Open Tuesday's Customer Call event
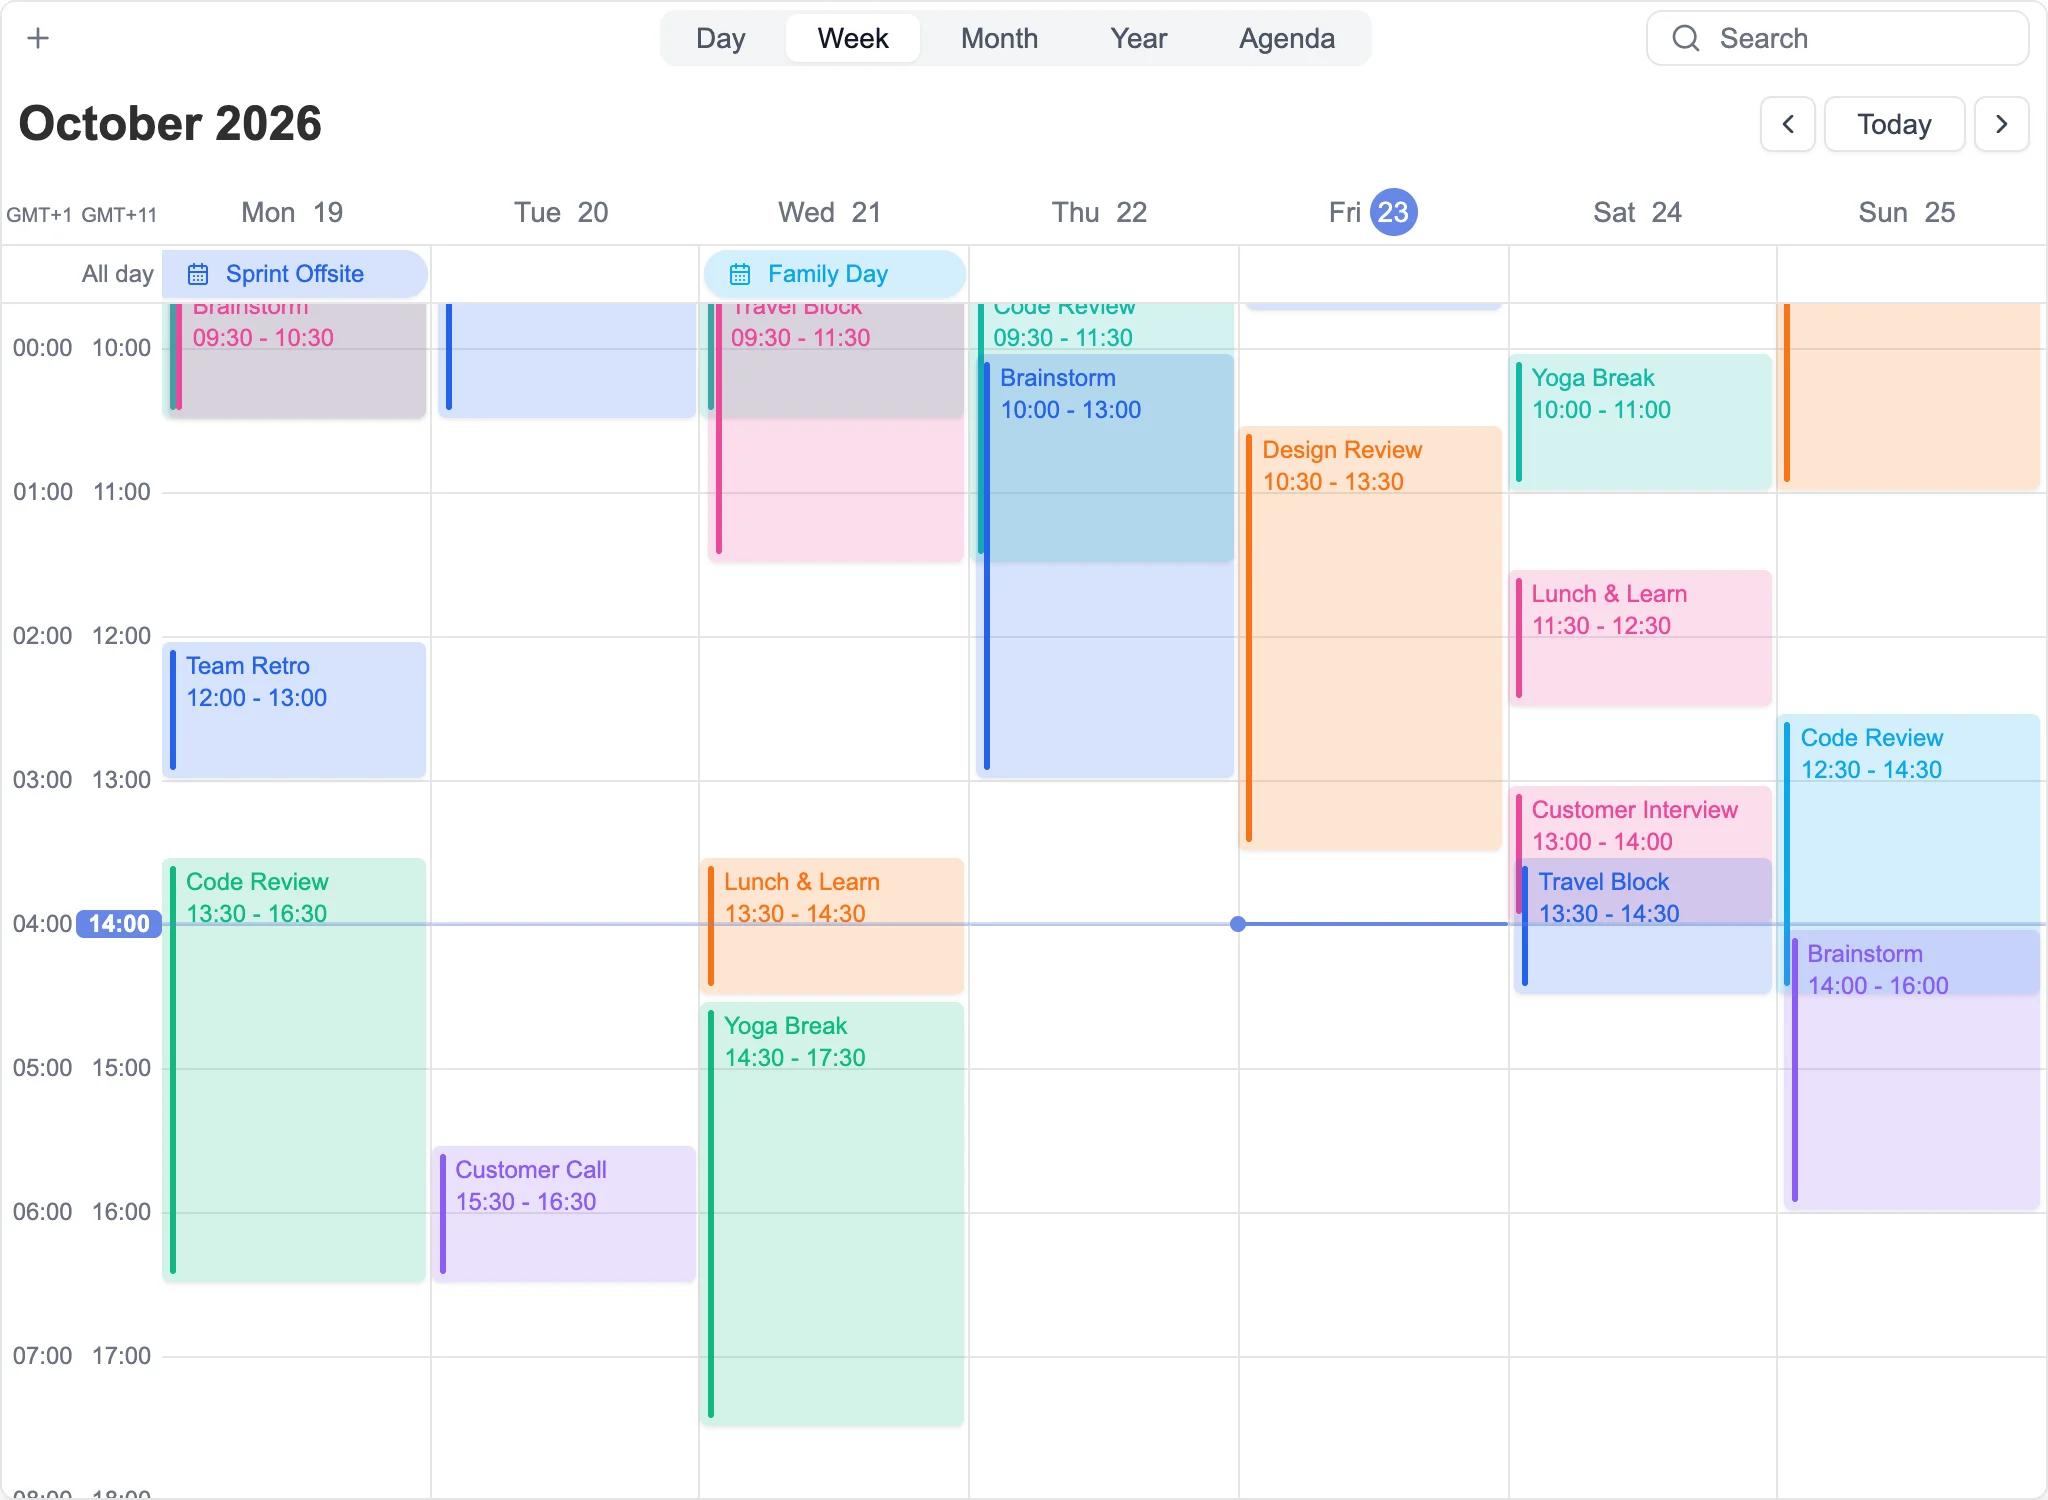The image size is (2048, 1500). click(565, 1214)
